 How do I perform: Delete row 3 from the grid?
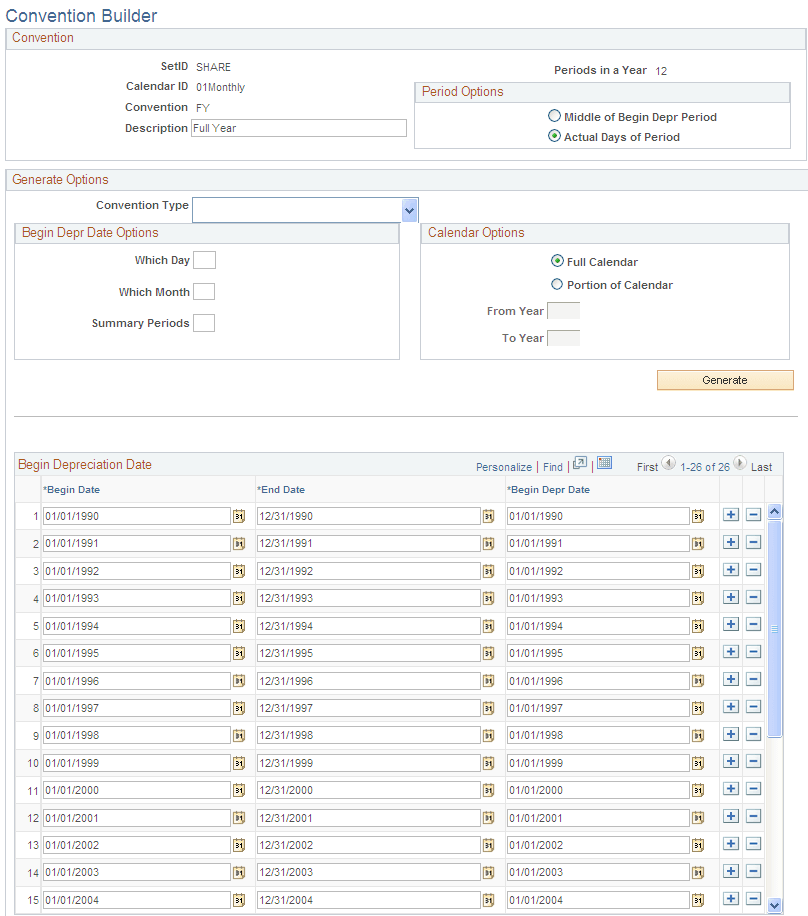753,569
